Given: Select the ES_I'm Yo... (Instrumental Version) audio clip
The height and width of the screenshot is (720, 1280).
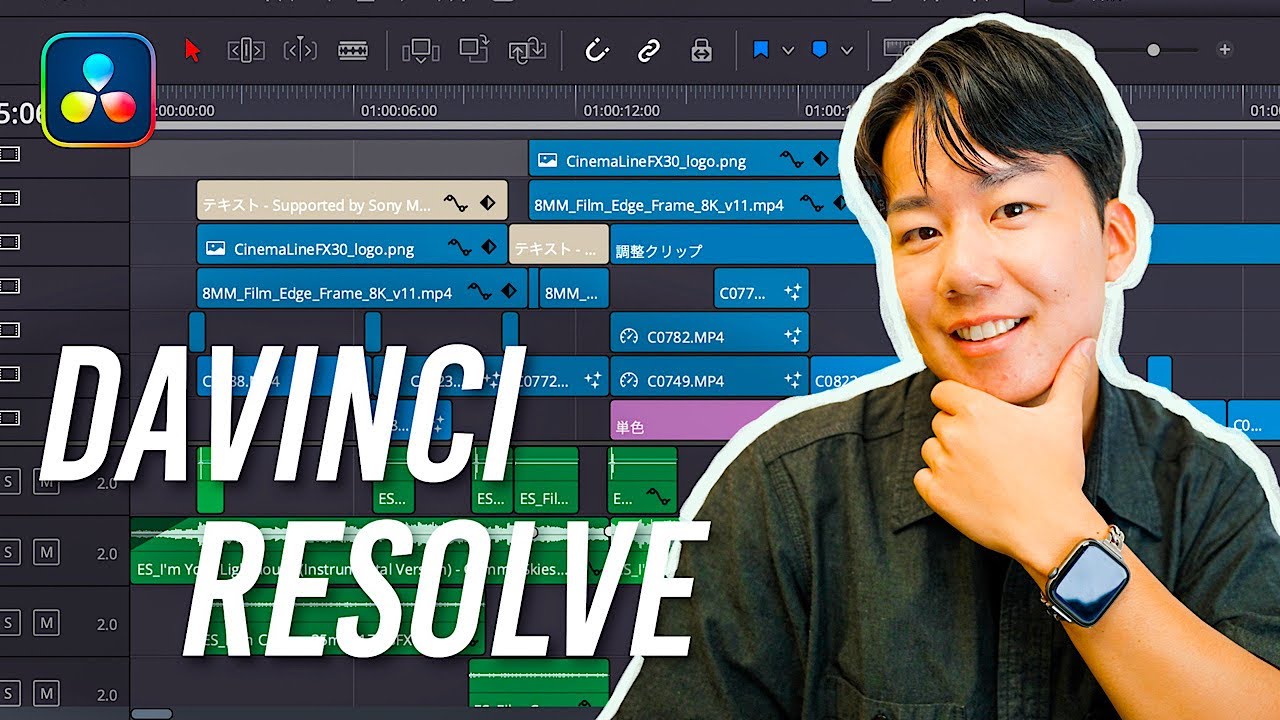Looking at the screenshot, I should coord(370,552).
